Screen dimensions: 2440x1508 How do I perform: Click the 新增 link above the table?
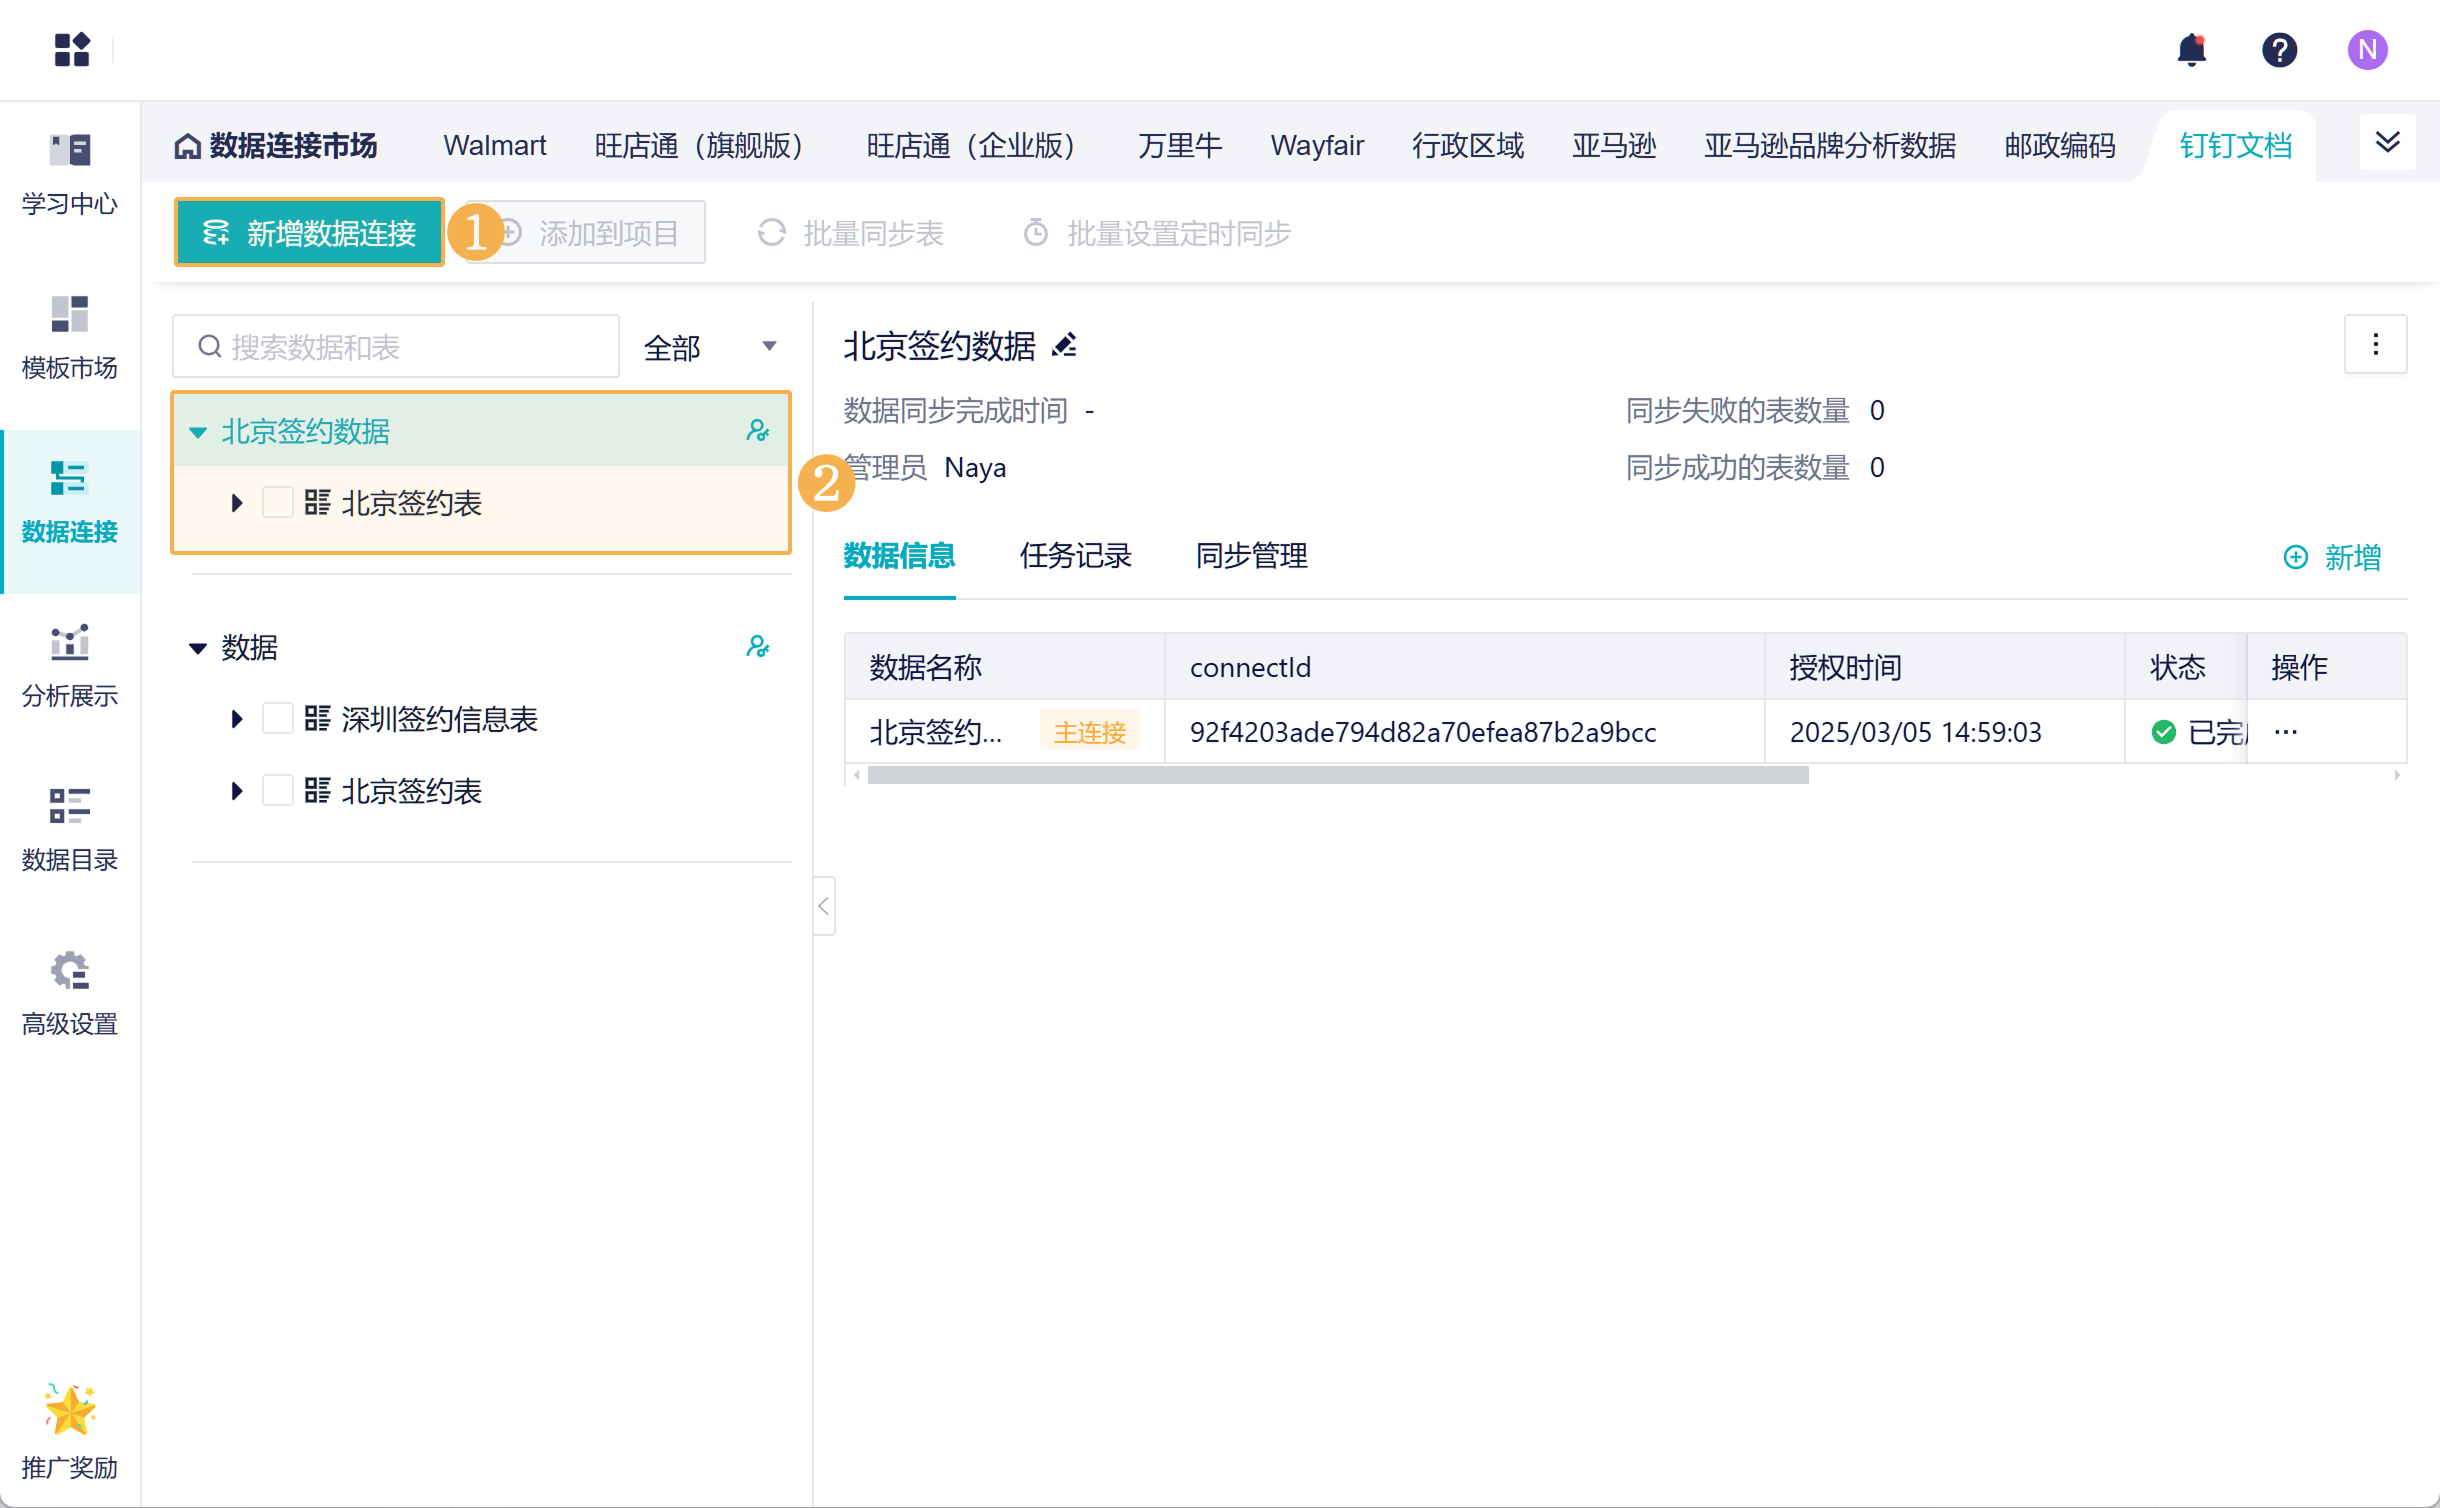pyautogui.click(x=2332, y=557)
